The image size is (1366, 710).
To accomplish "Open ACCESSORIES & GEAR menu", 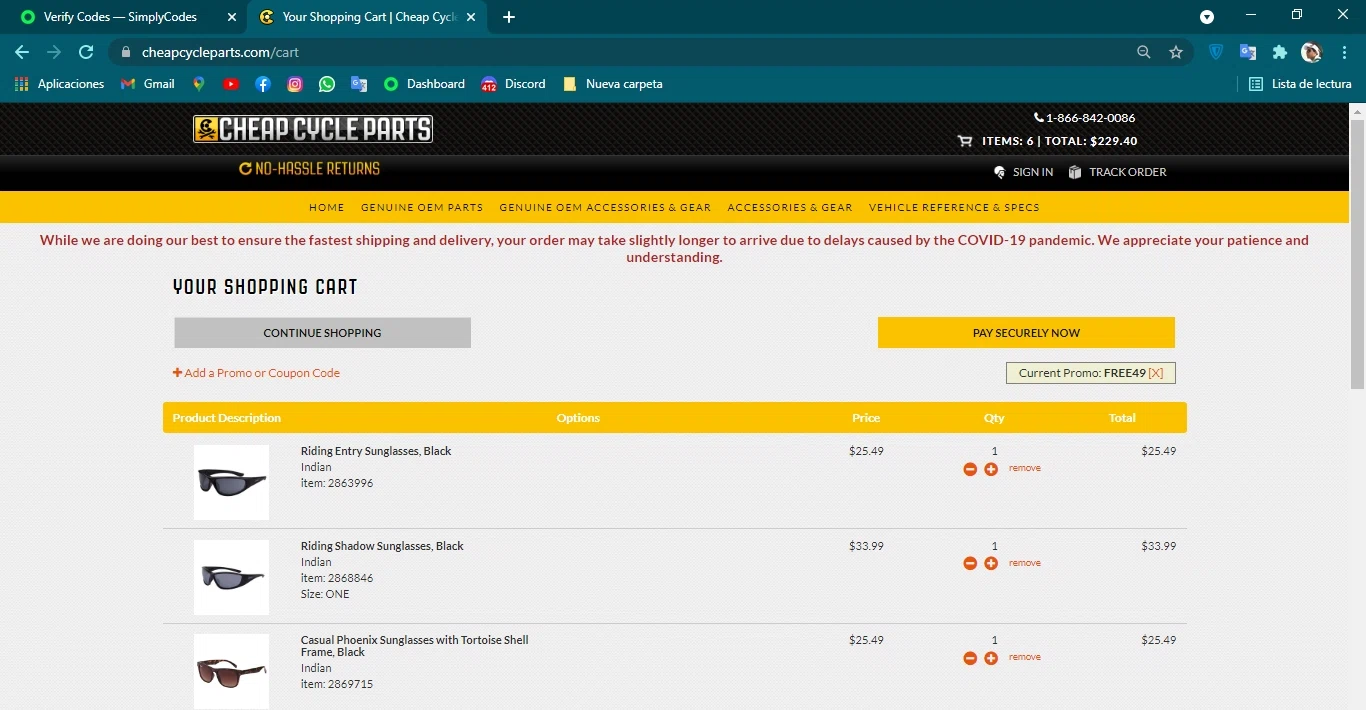I will click(790, 207).
